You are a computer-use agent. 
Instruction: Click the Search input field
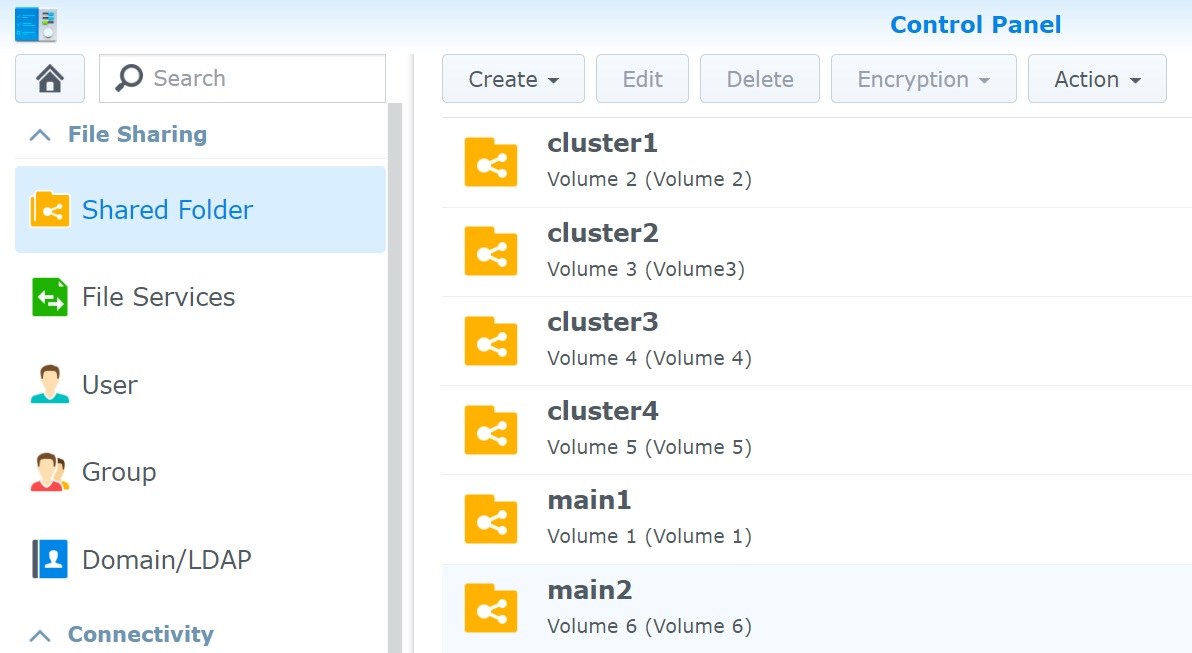260,79
